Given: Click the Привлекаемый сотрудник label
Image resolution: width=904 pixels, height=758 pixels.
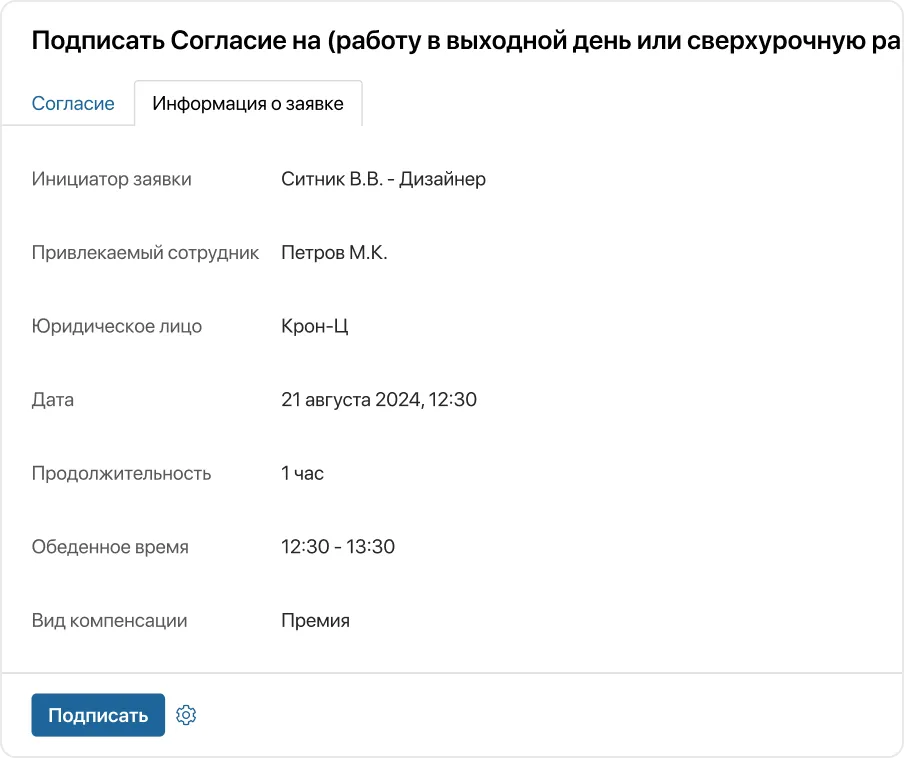Looking at the screenshot, I should pos(146,253).
